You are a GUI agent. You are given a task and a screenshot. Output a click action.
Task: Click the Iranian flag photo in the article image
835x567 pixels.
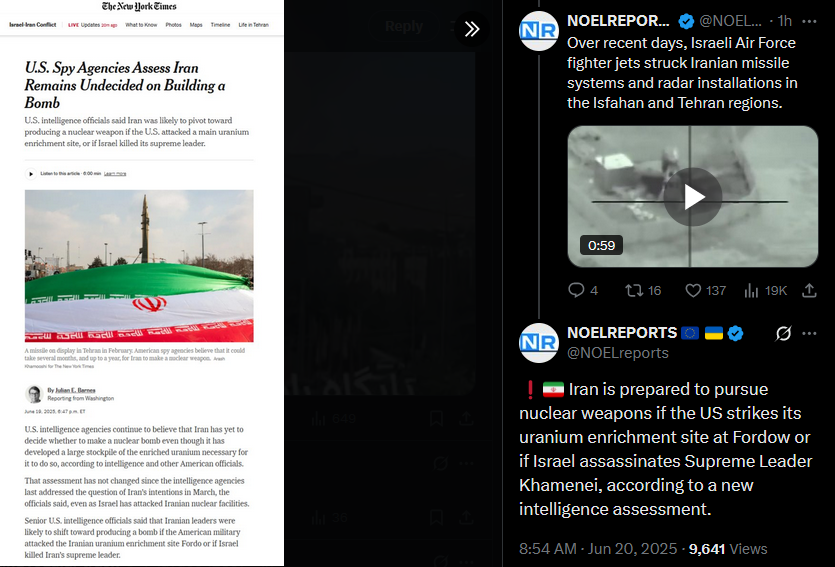[x=139, y=266]
